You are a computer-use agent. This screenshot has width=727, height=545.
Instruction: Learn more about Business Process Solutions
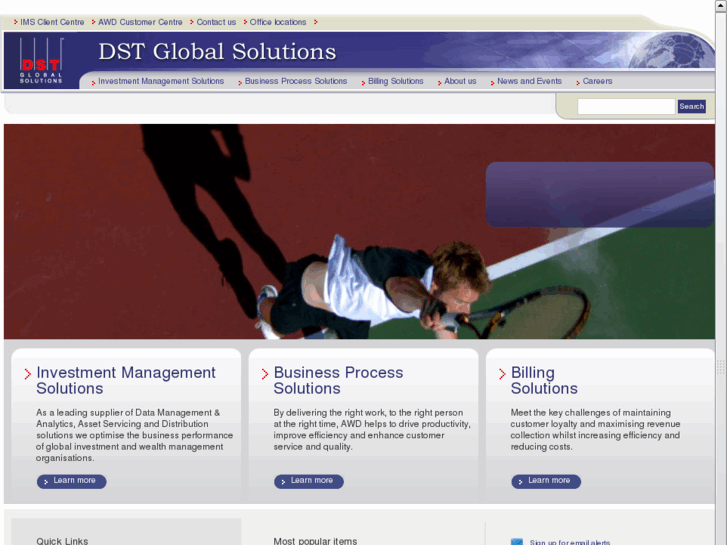[x=309, y=481]
